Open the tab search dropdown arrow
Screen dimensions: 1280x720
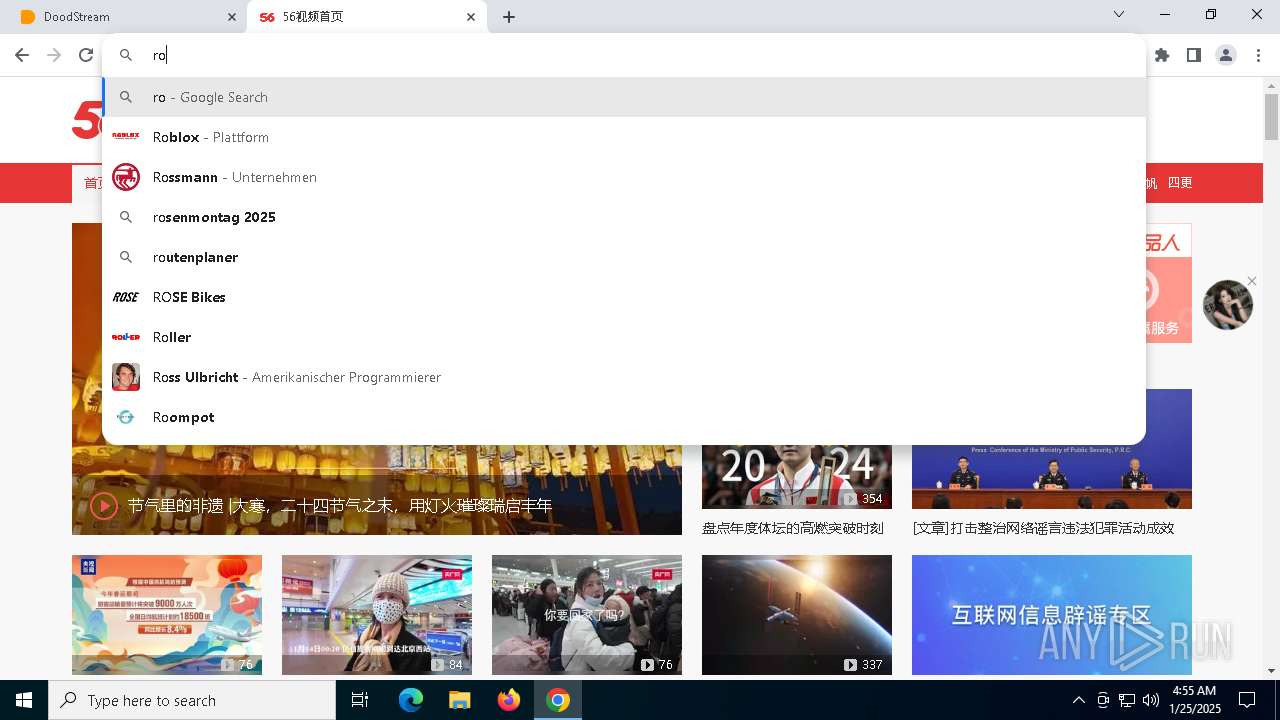(x=1119, y=14)
